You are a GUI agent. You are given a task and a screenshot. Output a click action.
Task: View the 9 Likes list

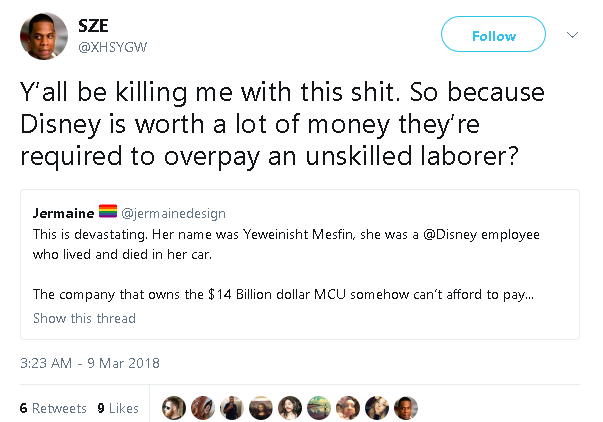(118, 408)
